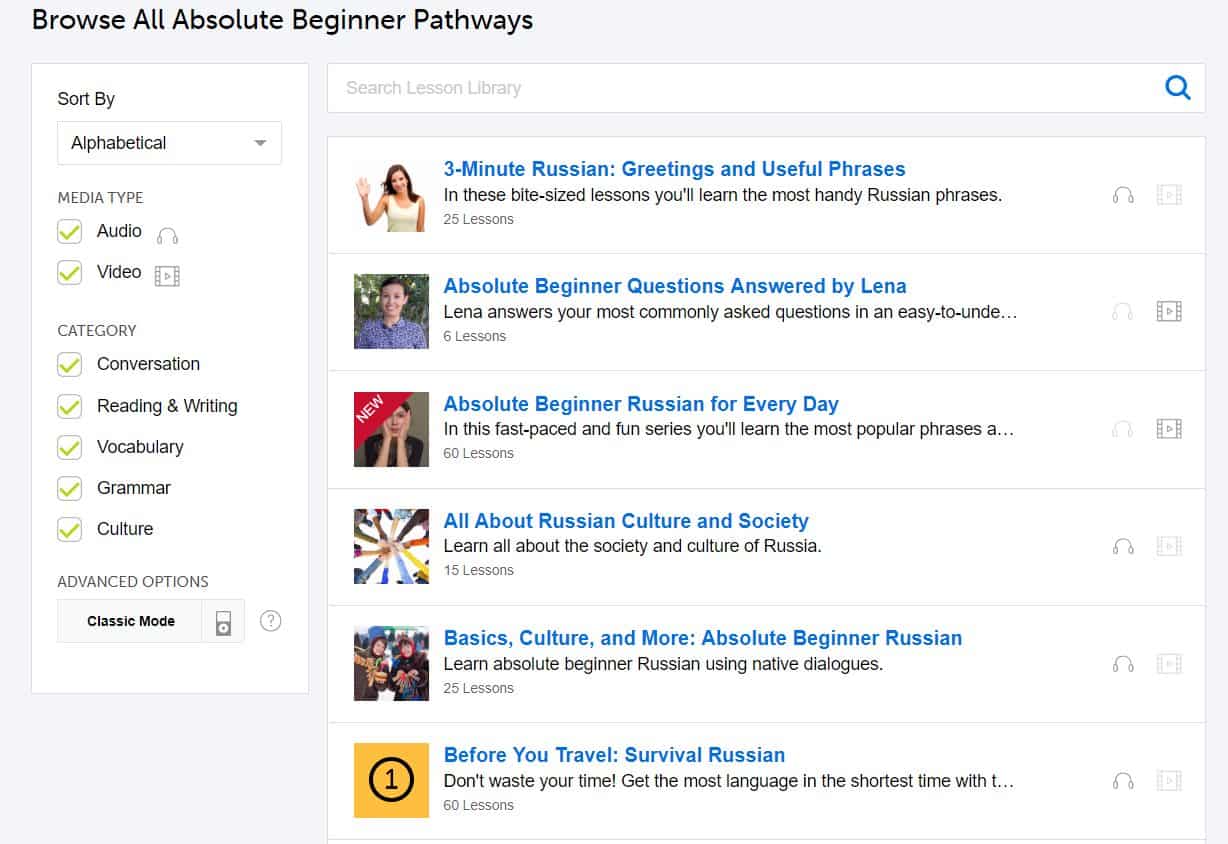
Task: Click video icon for Absolute Beginner Questions
Action: [x=1168, y=312]
